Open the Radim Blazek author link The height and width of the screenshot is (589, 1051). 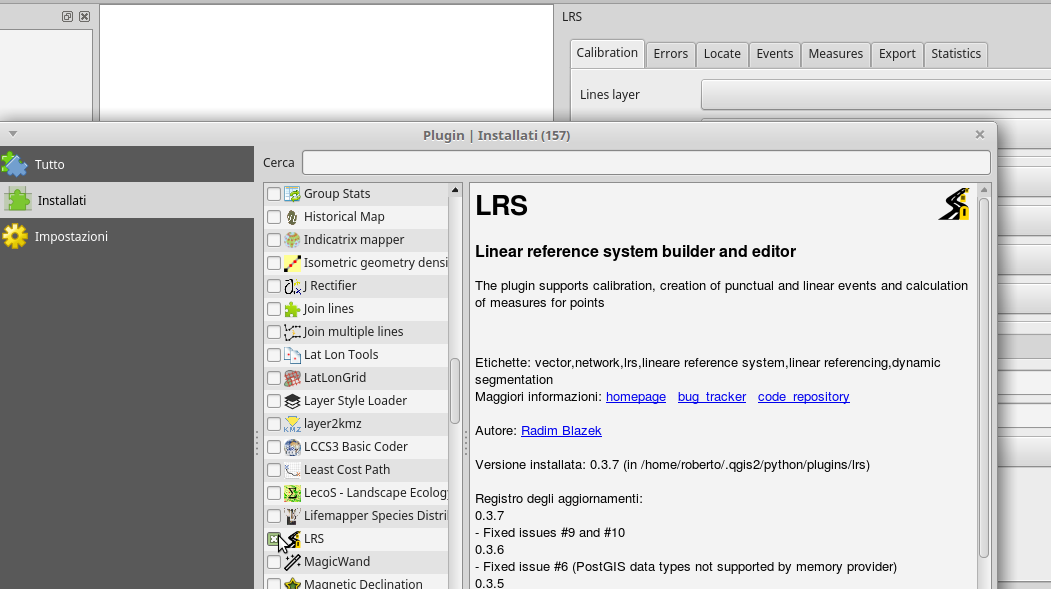pyautogui.click(x=561, y=431)
